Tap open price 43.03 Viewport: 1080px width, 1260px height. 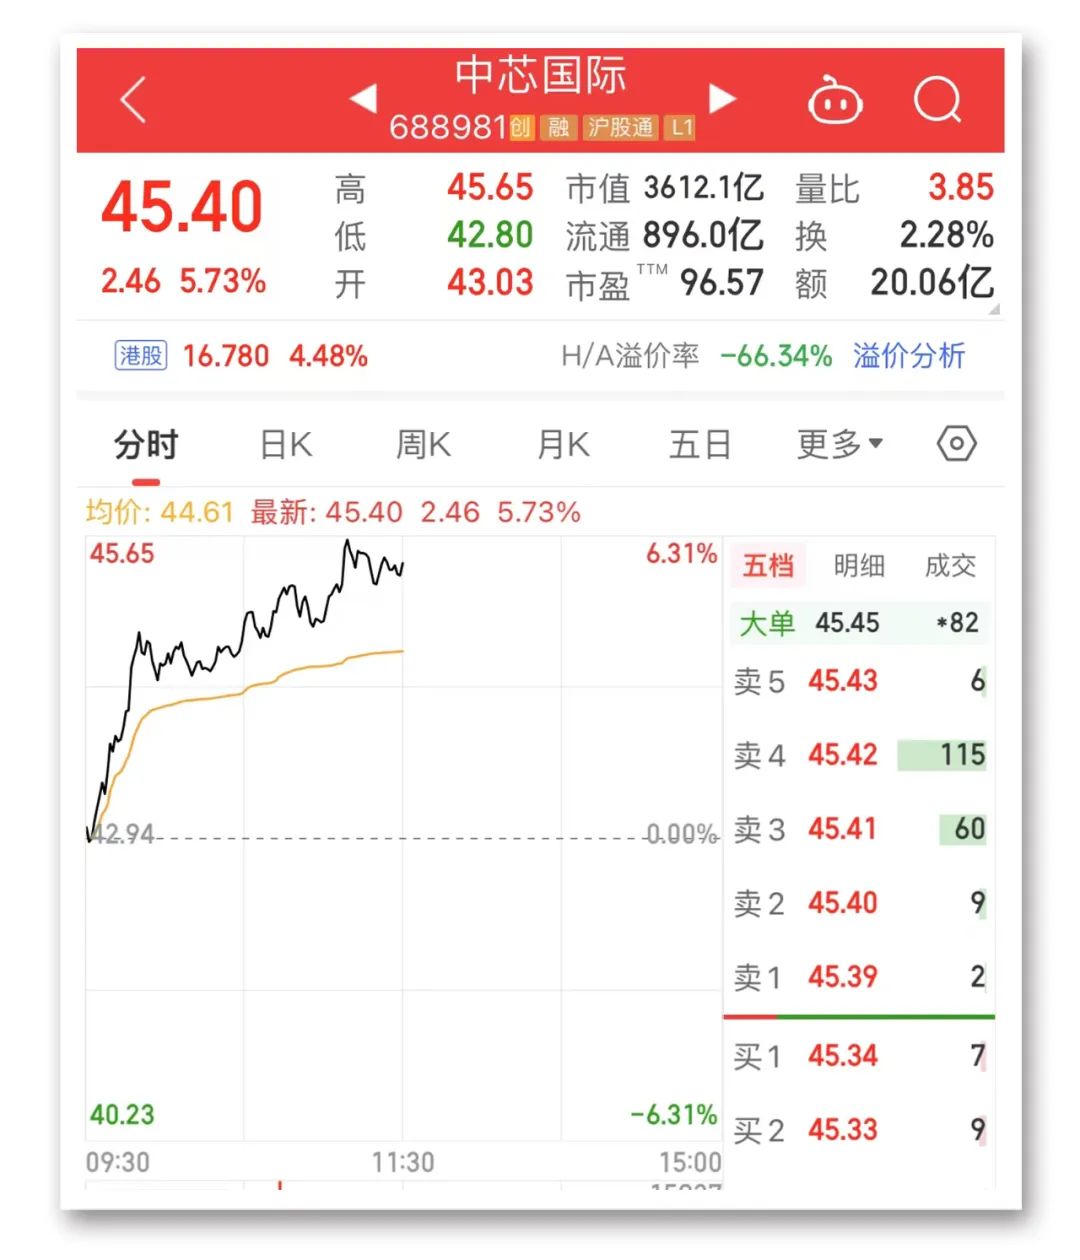point(490,282)
